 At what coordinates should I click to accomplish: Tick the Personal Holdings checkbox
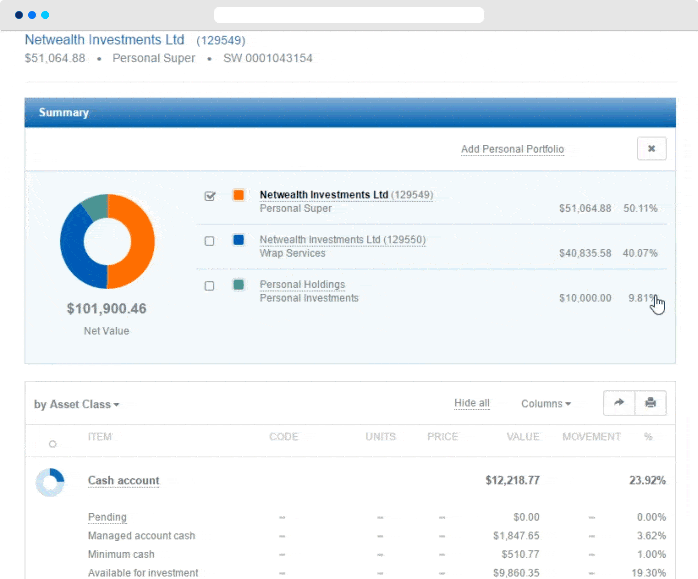click(x=209, y=286)
